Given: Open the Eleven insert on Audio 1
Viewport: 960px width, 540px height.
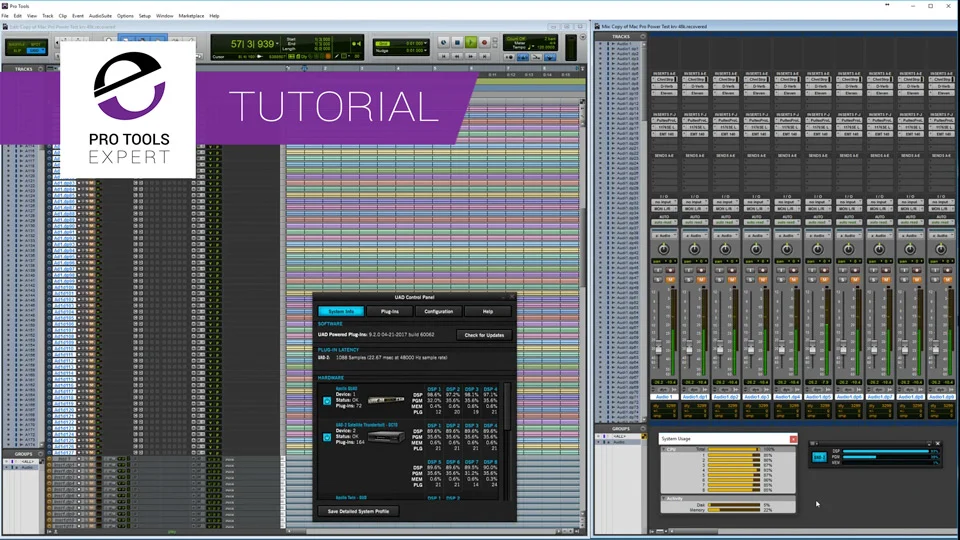Looking at the screenshot, I should coord(663,93).
